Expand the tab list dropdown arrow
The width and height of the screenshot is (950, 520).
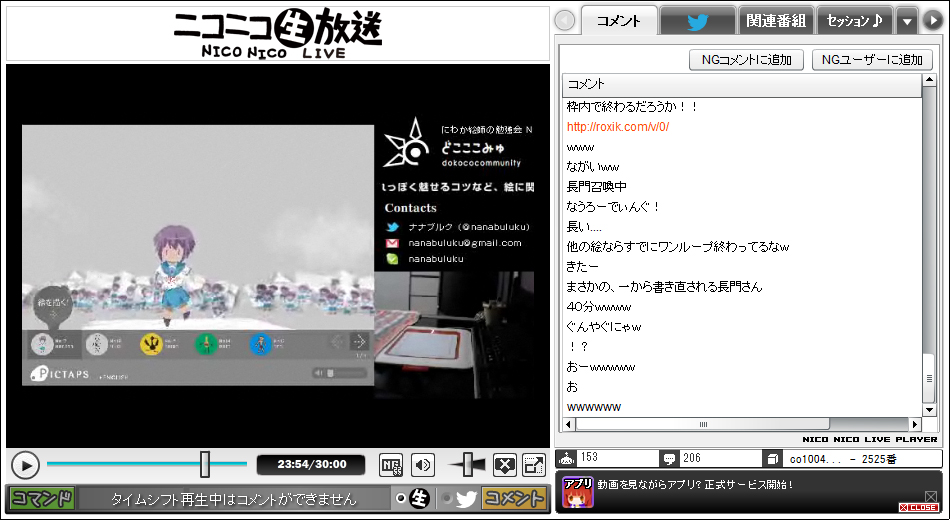click(907, 22)
